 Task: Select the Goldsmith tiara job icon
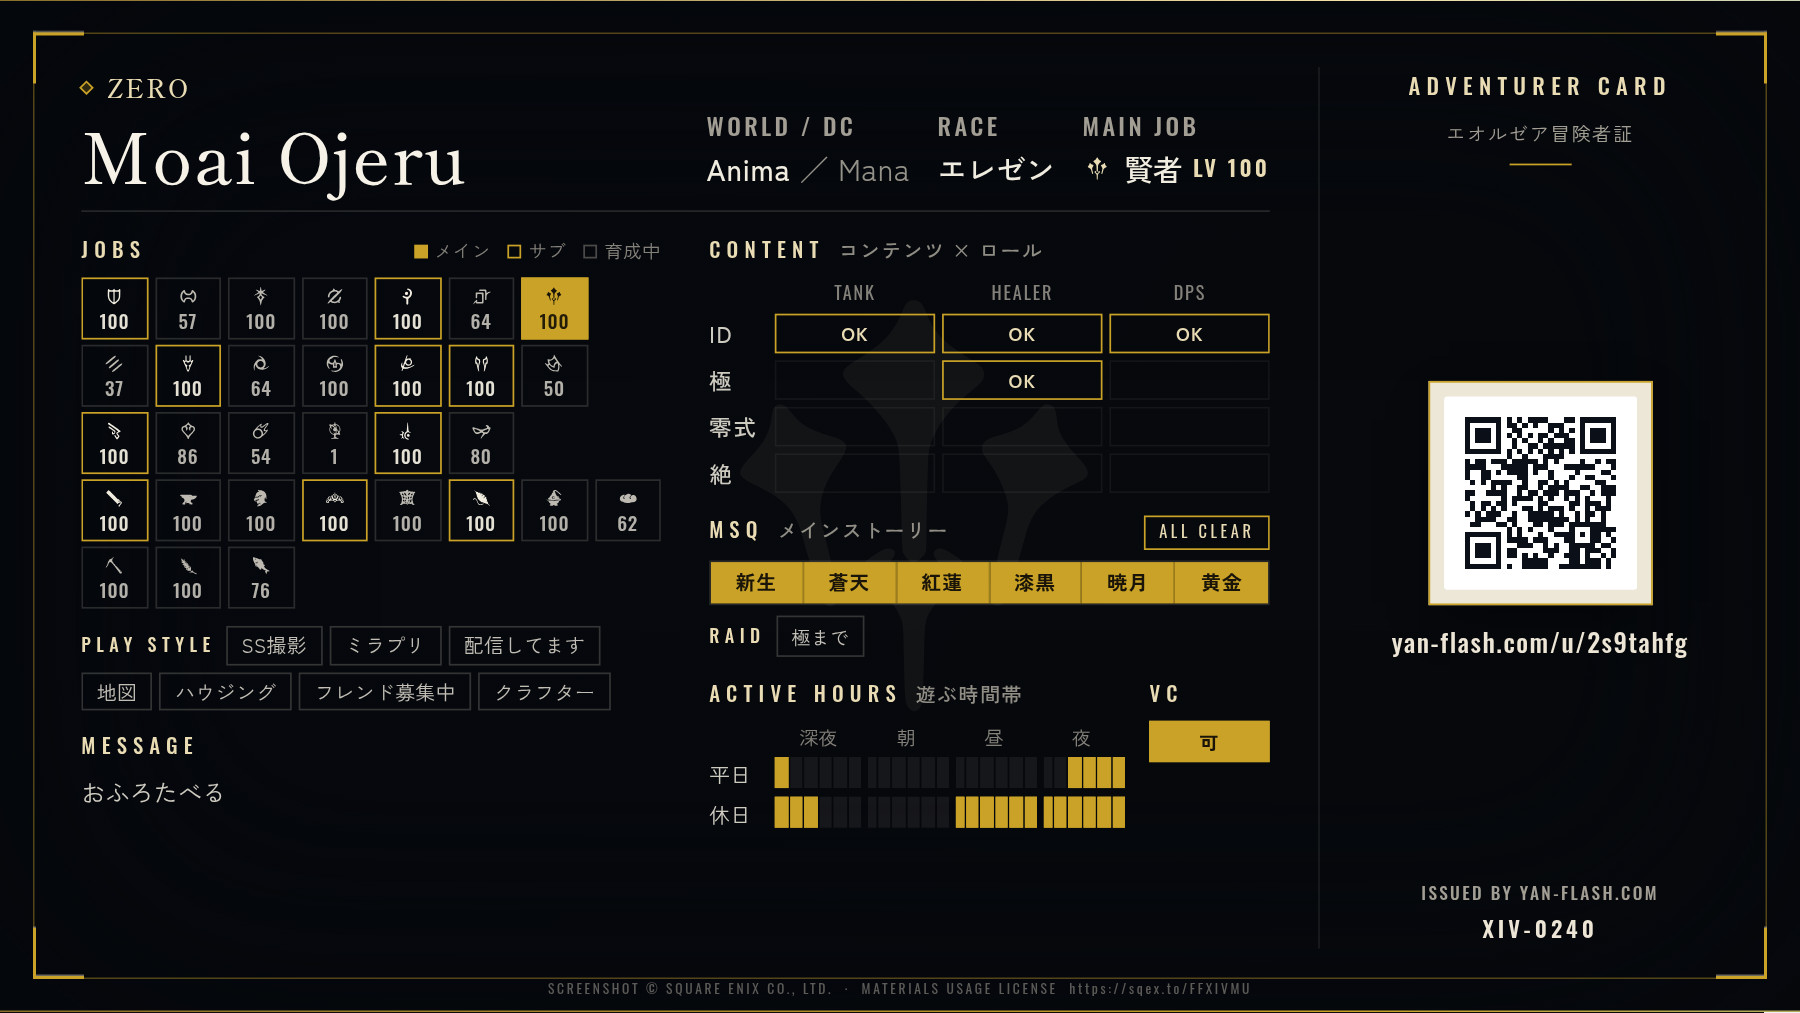click(x=334, y=498)
